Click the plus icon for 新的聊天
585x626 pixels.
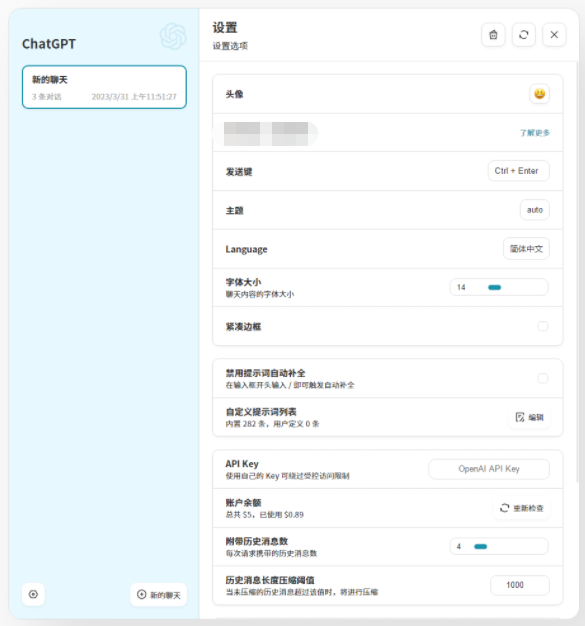[141, 594]
